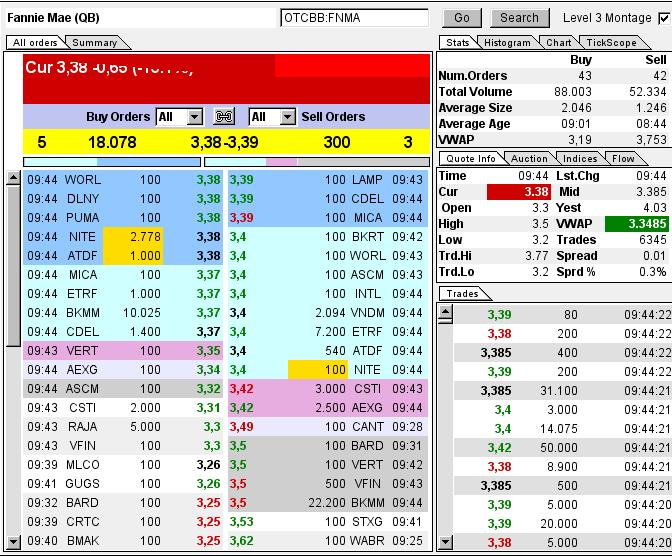Image resolution: width=672 pixels, height=556 pixels.
Task: Click the link icon between order filters
Action: tap(224, 117)
